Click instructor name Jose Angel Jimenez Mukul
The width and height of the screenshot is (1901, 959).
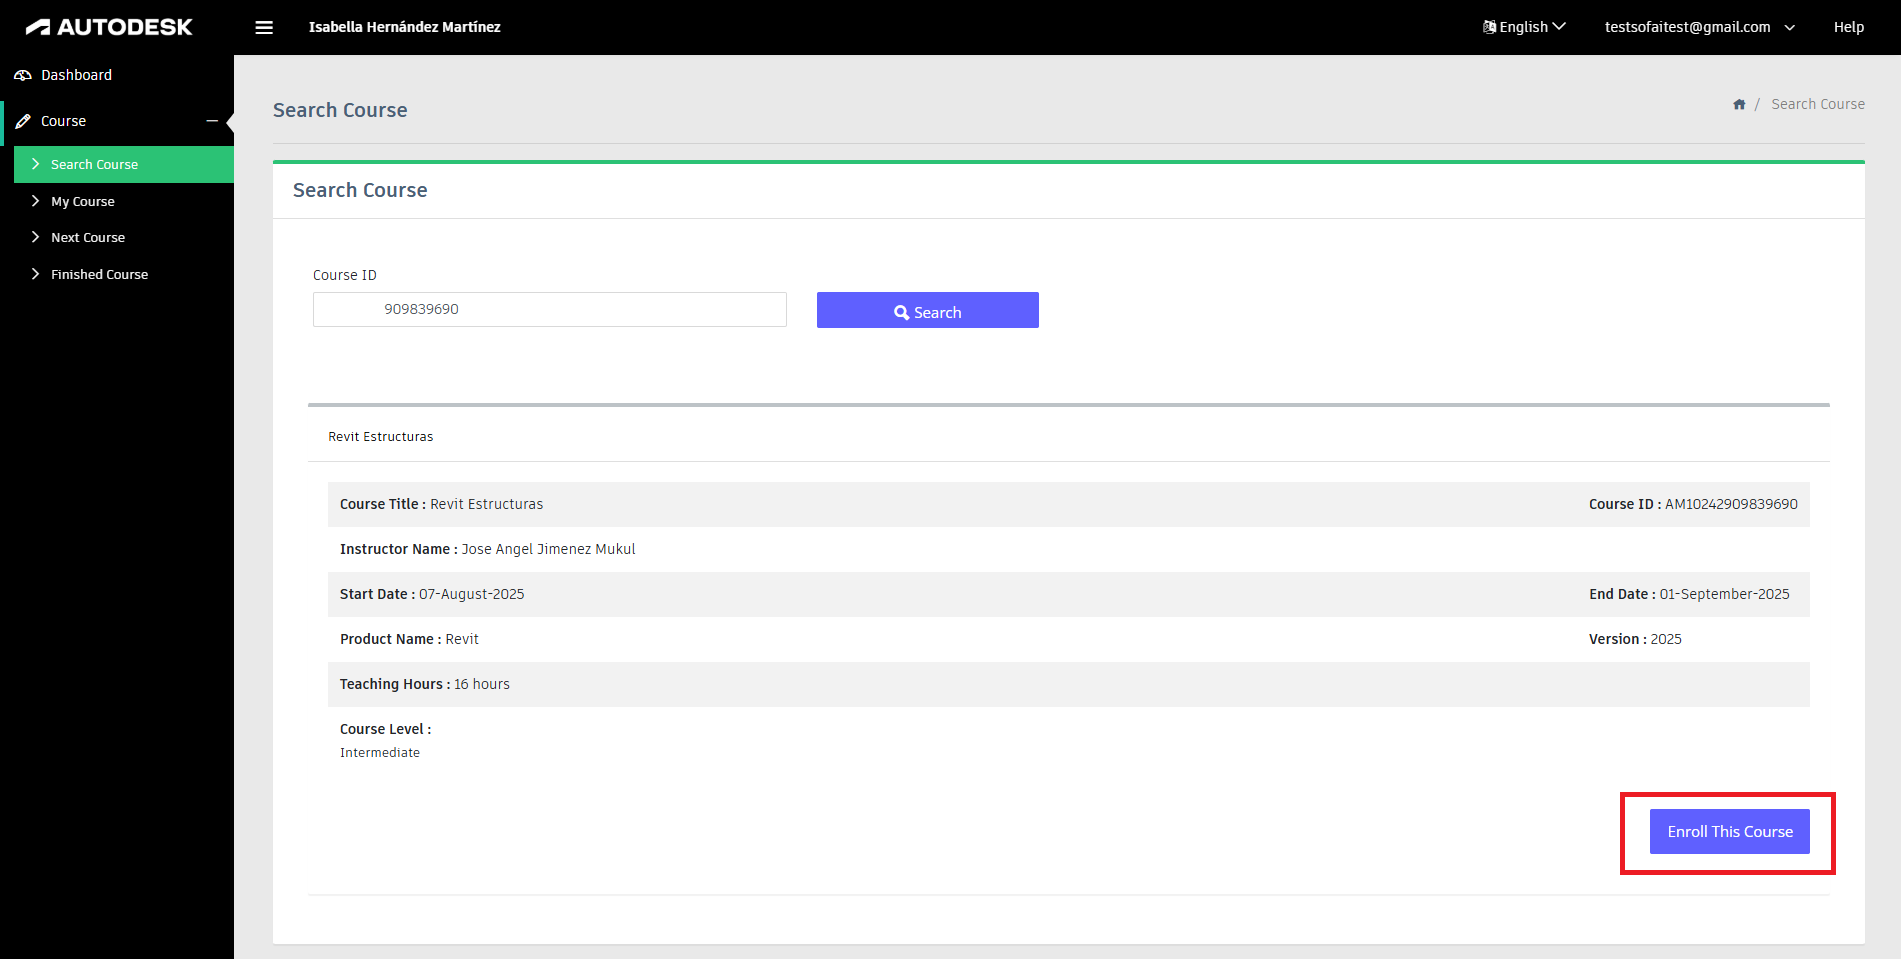pyautogui.click(x=548, y=549)
